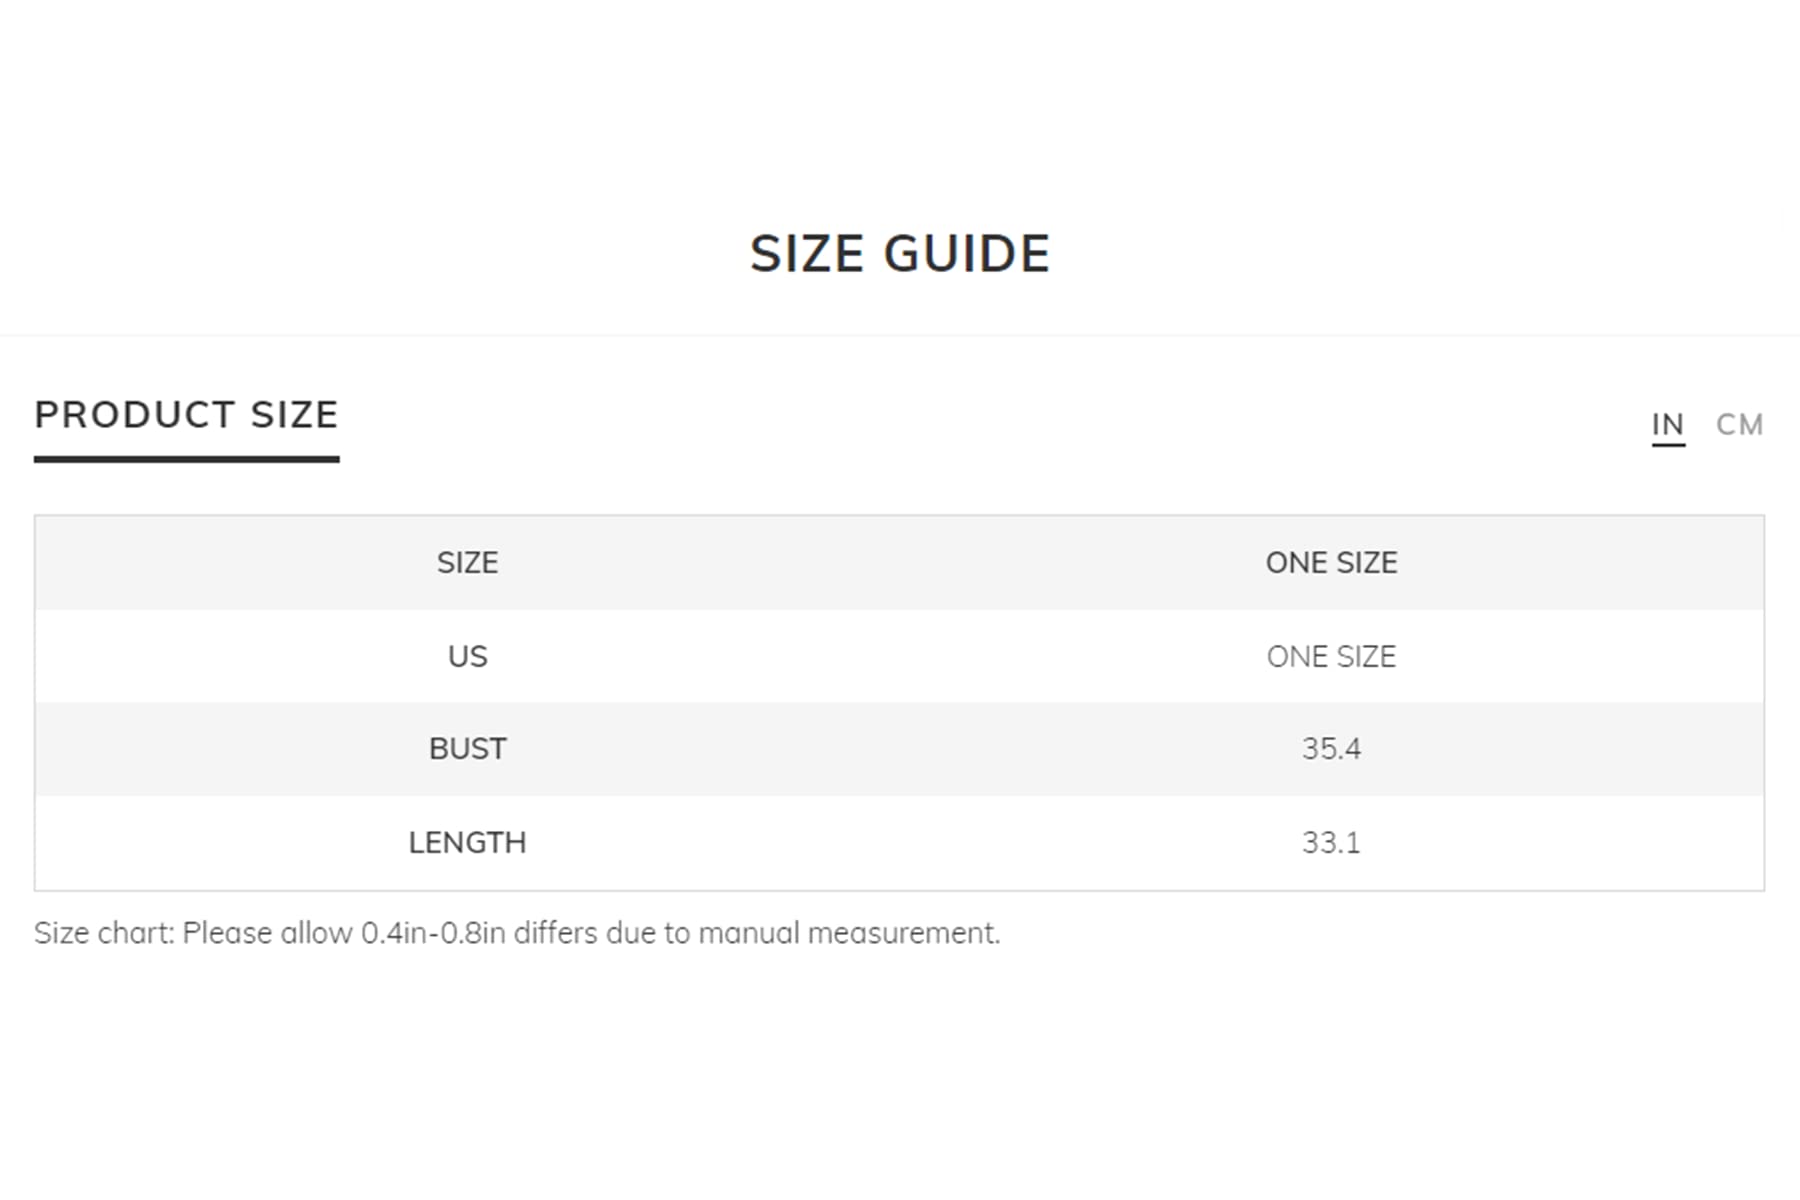Image resolution: width=1800 pixels, height=1200 pixels.
Task: Click the underline below the IN option
Action: [1668, 445]
